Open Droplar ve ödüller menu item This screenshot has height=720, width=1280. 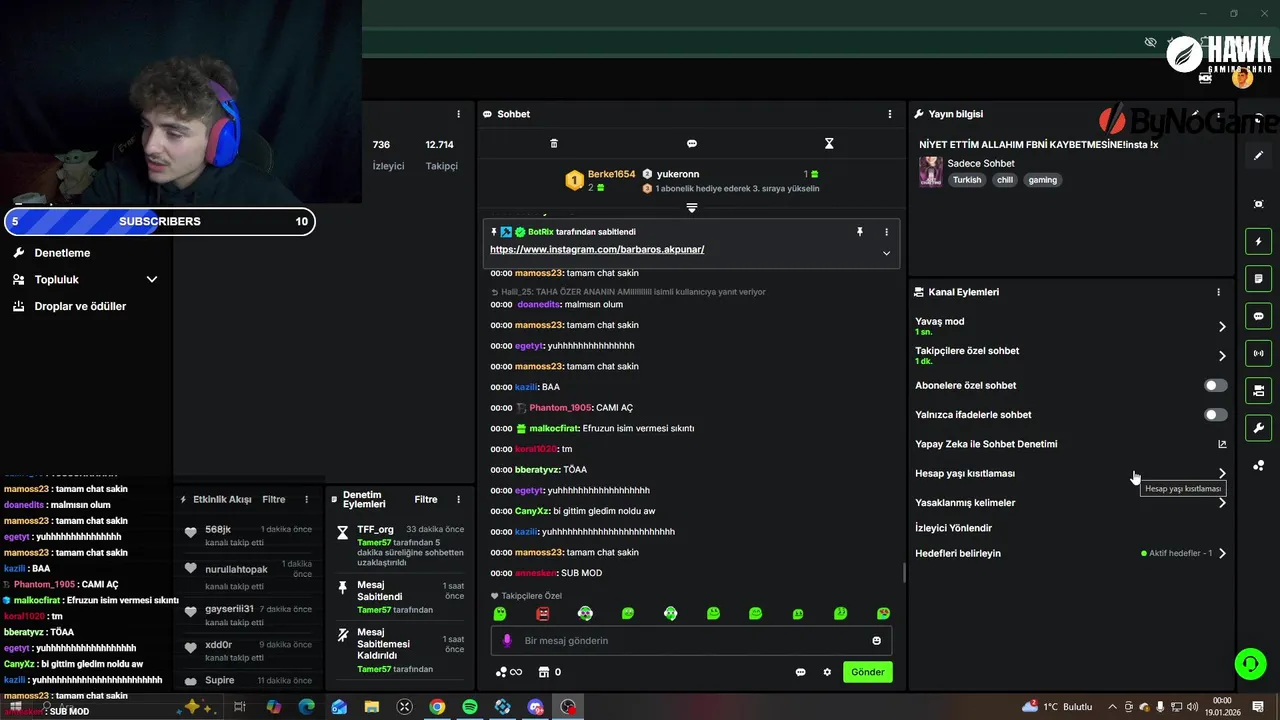pyautogui.click(x=80, y=306)
